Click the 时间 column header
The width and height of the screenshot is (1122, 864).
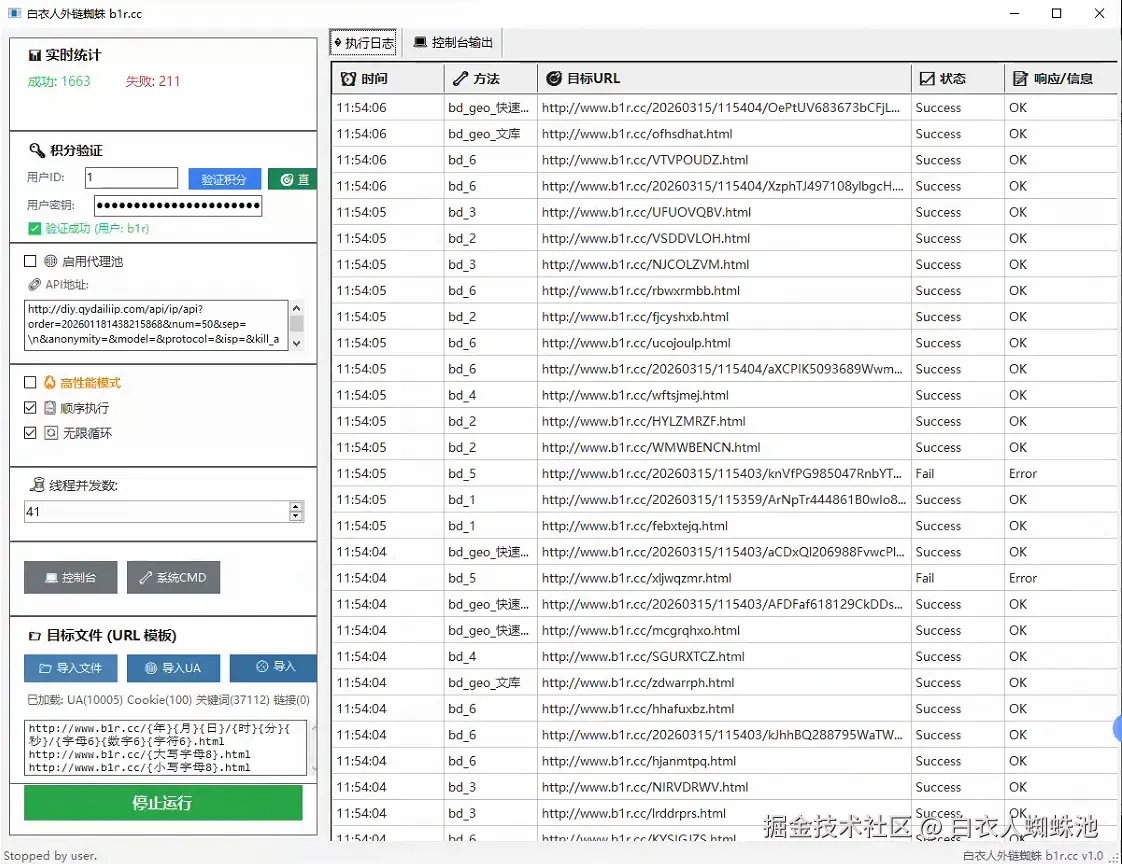click(388, 79)
